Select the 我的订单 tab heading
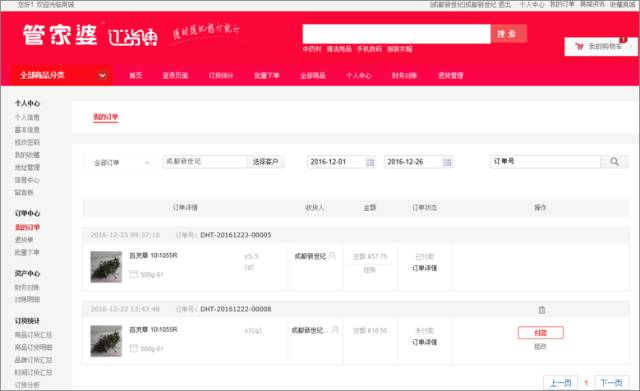Viewport: 640px width, 391px height. click(x=106, y=117)
